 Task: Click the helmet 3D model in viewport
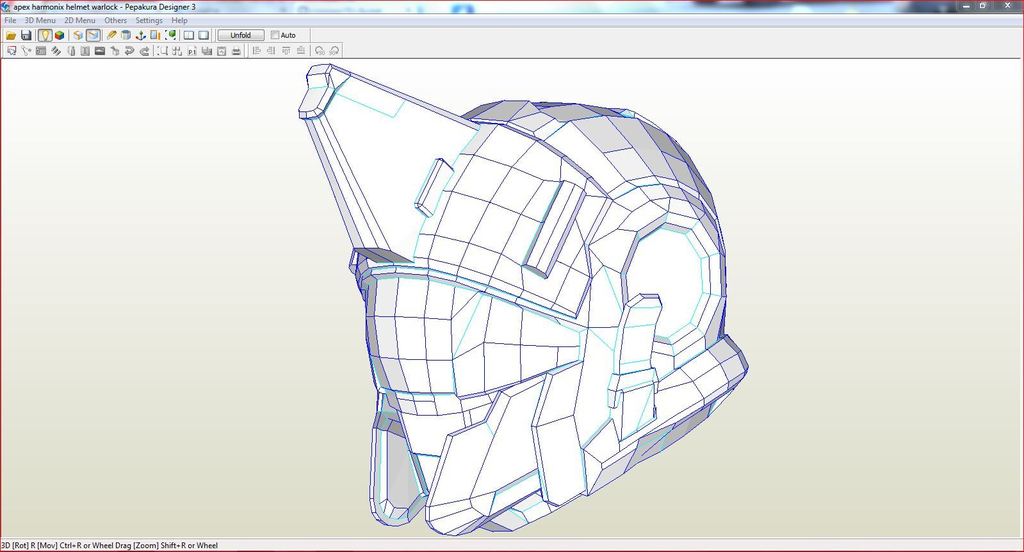pos(520,300)
